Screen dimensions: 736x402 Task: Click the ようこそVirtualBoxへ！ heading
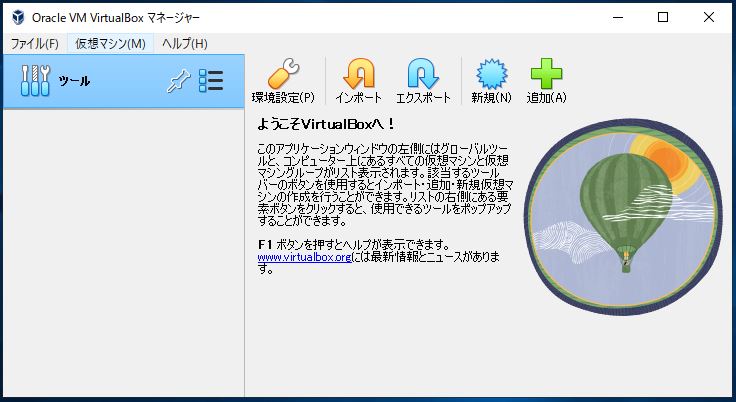click(326, 124)
